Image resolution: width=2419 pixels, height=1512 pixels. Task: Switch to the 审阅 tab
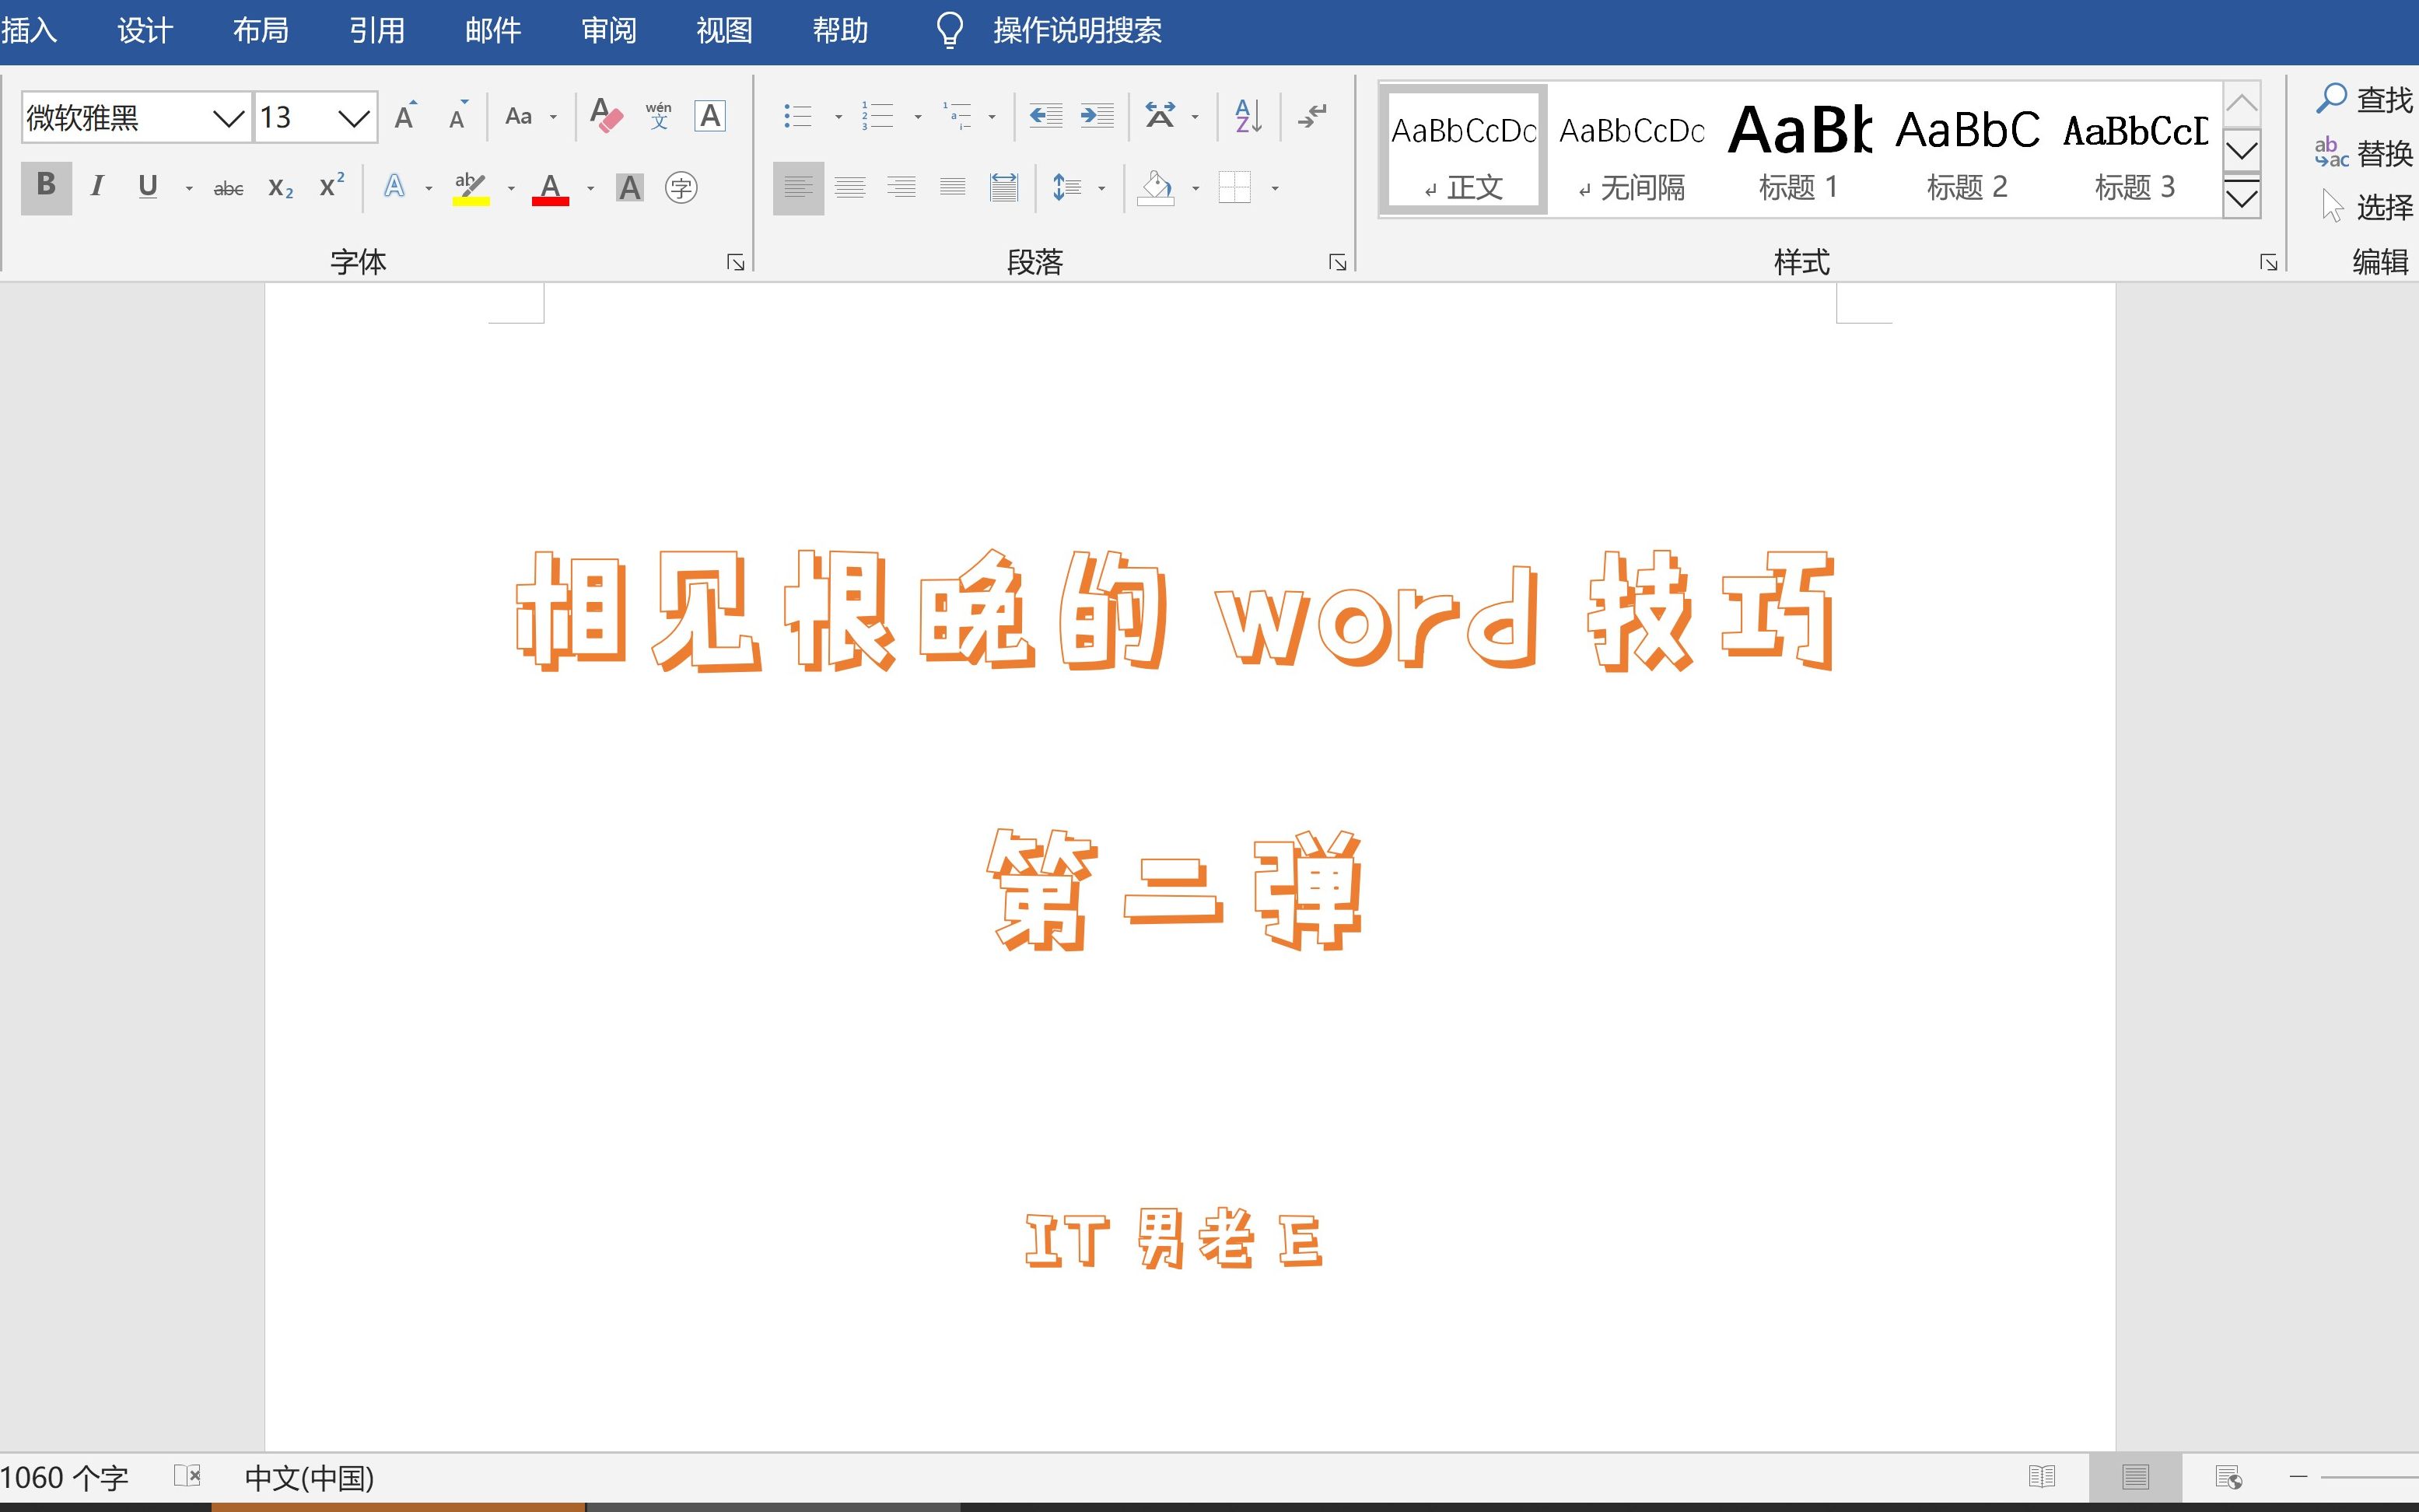609,31
